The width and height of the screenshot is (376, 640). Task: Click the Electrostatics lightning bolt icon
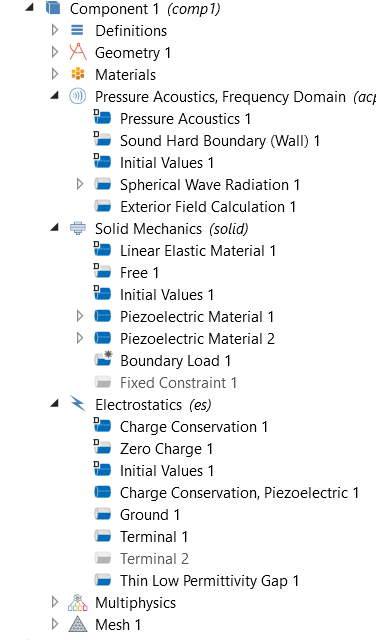pos(78,404)
